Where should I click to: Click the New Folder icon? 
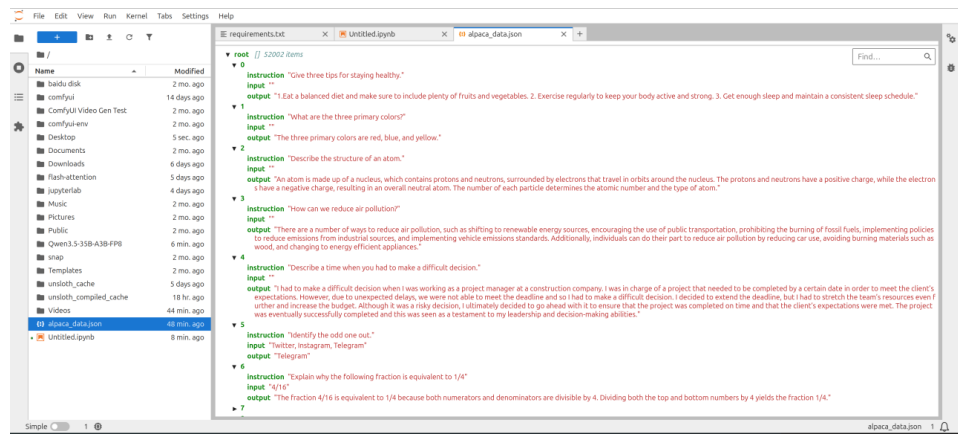coord(89,37)
